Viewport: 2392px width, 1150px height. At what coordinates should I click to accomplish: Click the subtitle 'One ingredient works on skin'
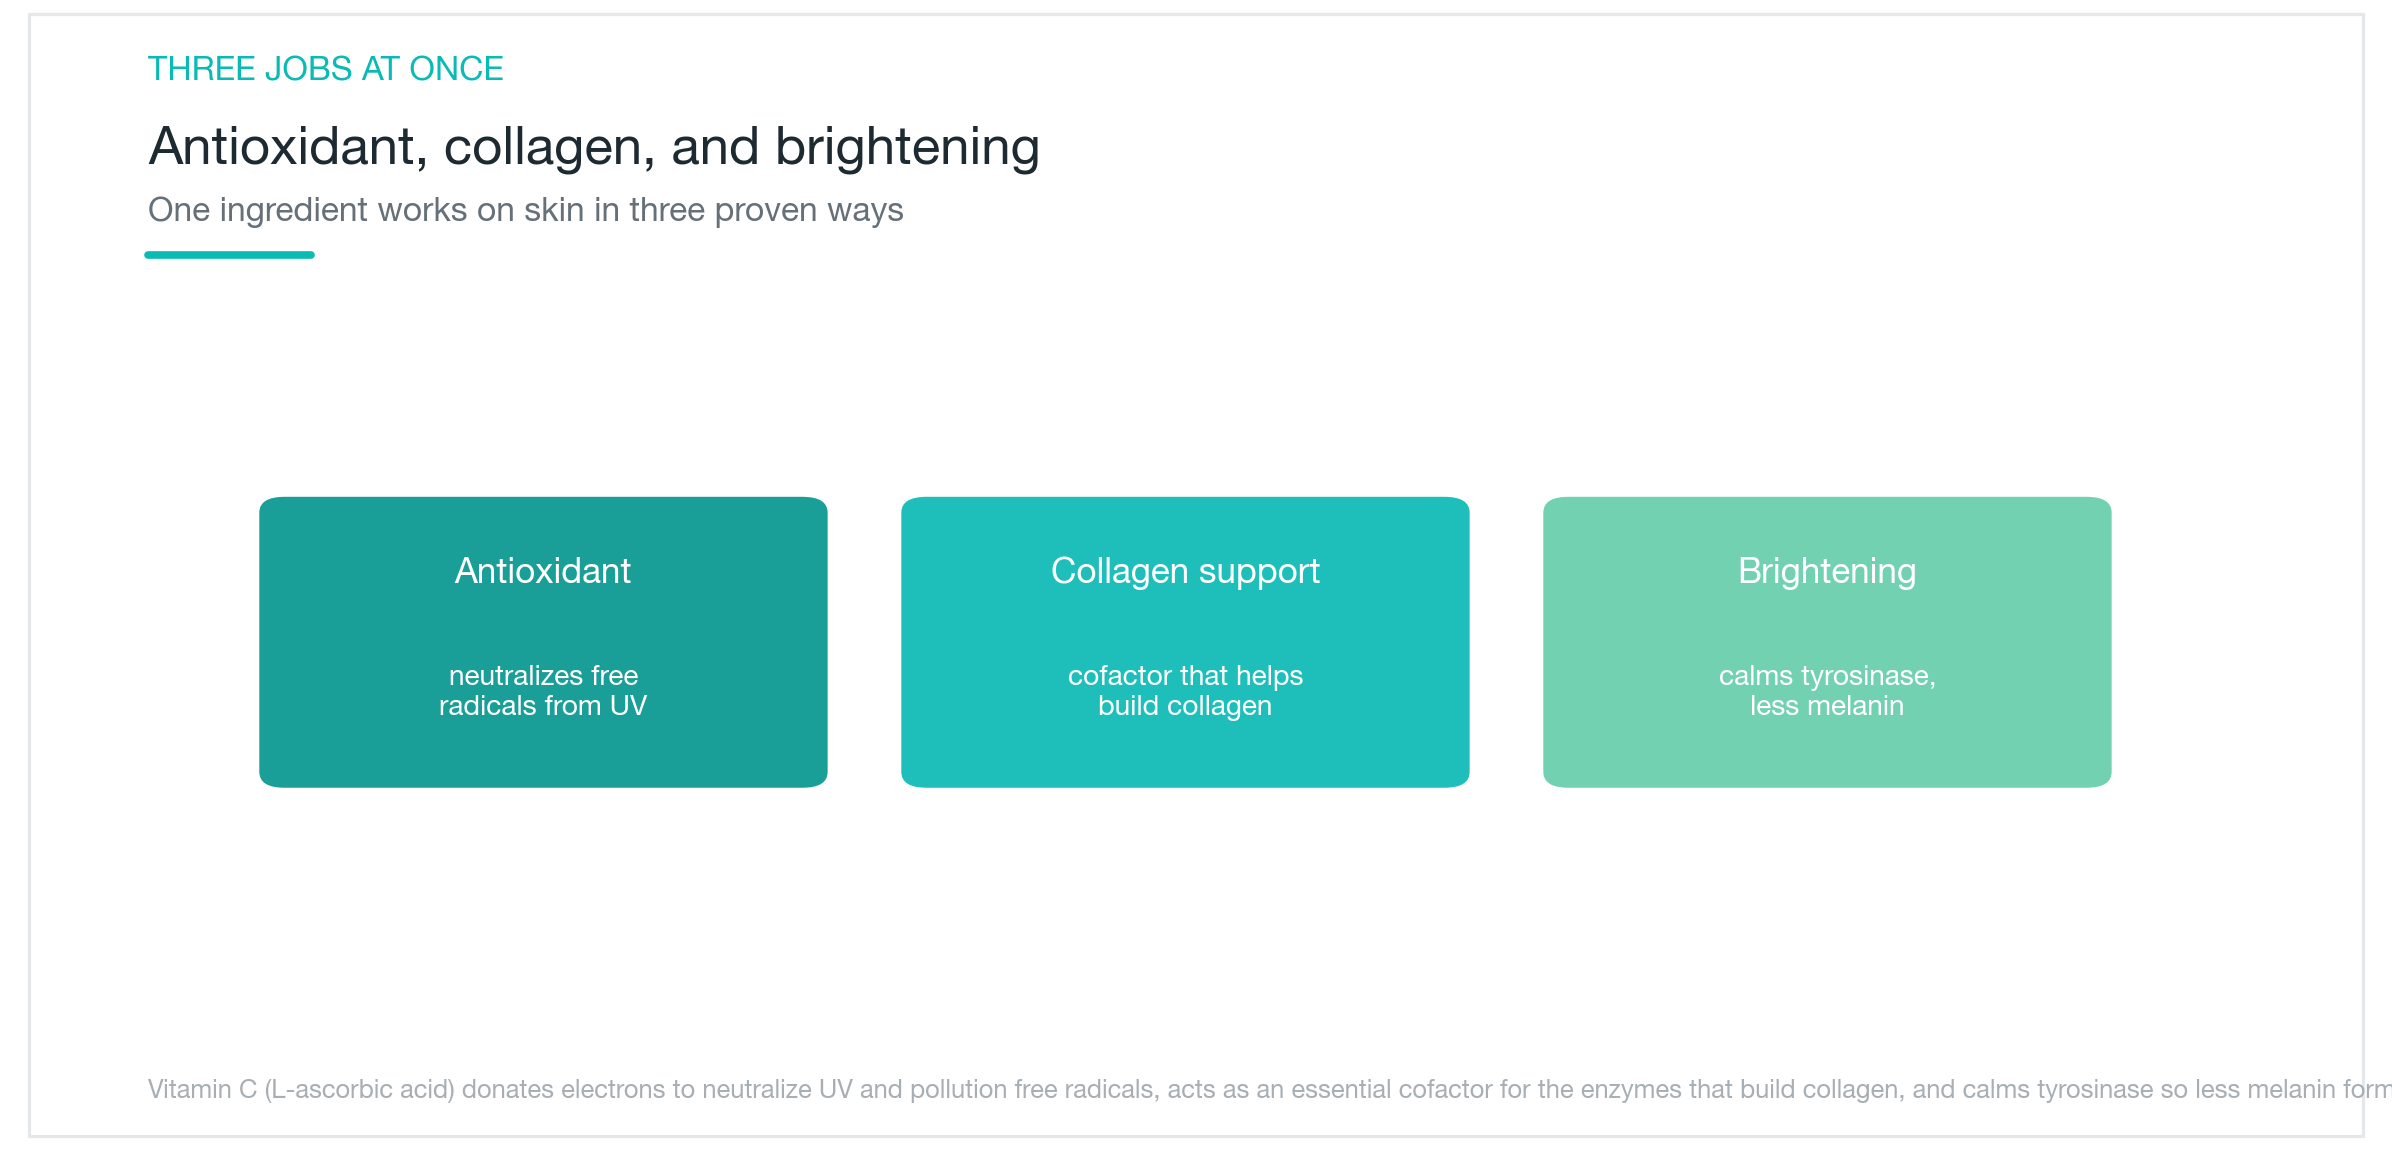(x=525, y=210)
